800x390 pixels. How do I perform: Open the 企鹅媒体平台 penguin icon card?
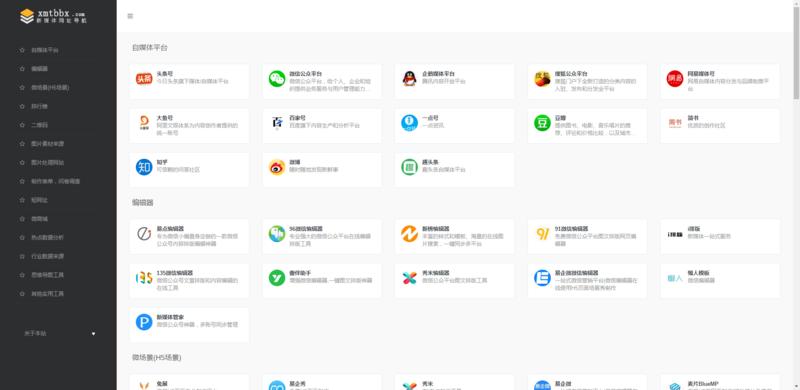pyautogui.click(x=455, y=81)
